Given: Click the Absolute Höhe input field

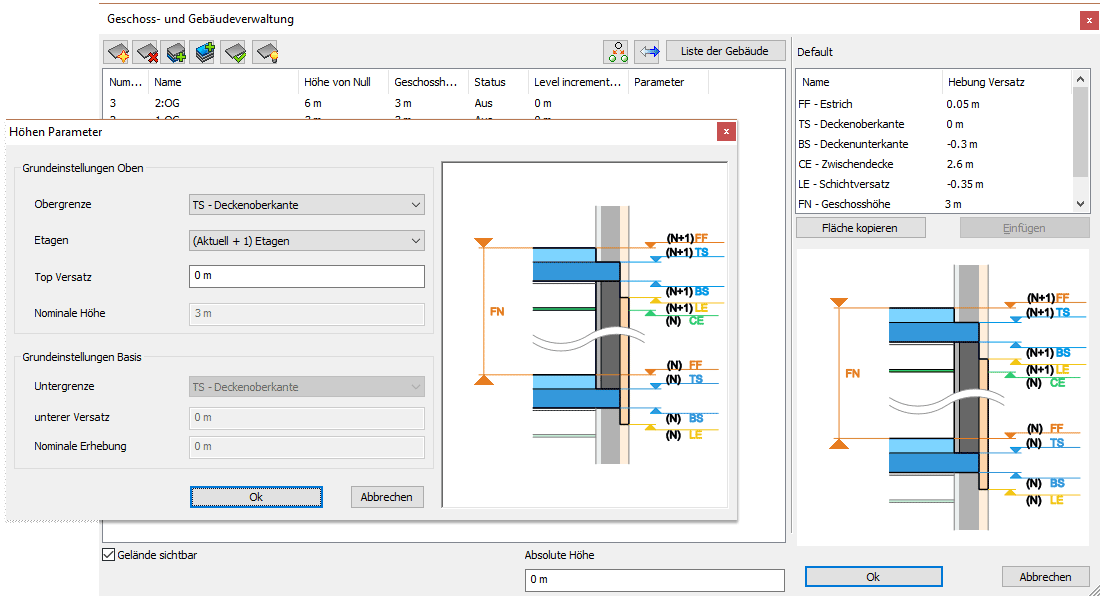Looking at the screenshot, I should (x=655, y=580).
